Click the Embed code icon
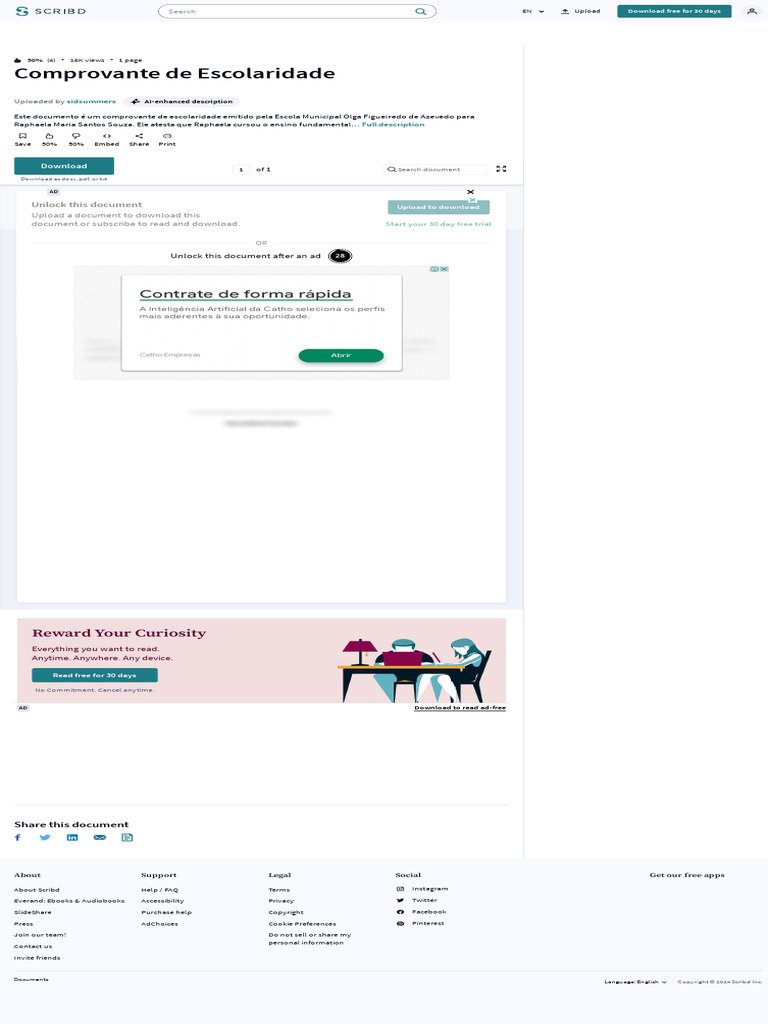This screenshot has width=768, height=1024. click(106, 136)
